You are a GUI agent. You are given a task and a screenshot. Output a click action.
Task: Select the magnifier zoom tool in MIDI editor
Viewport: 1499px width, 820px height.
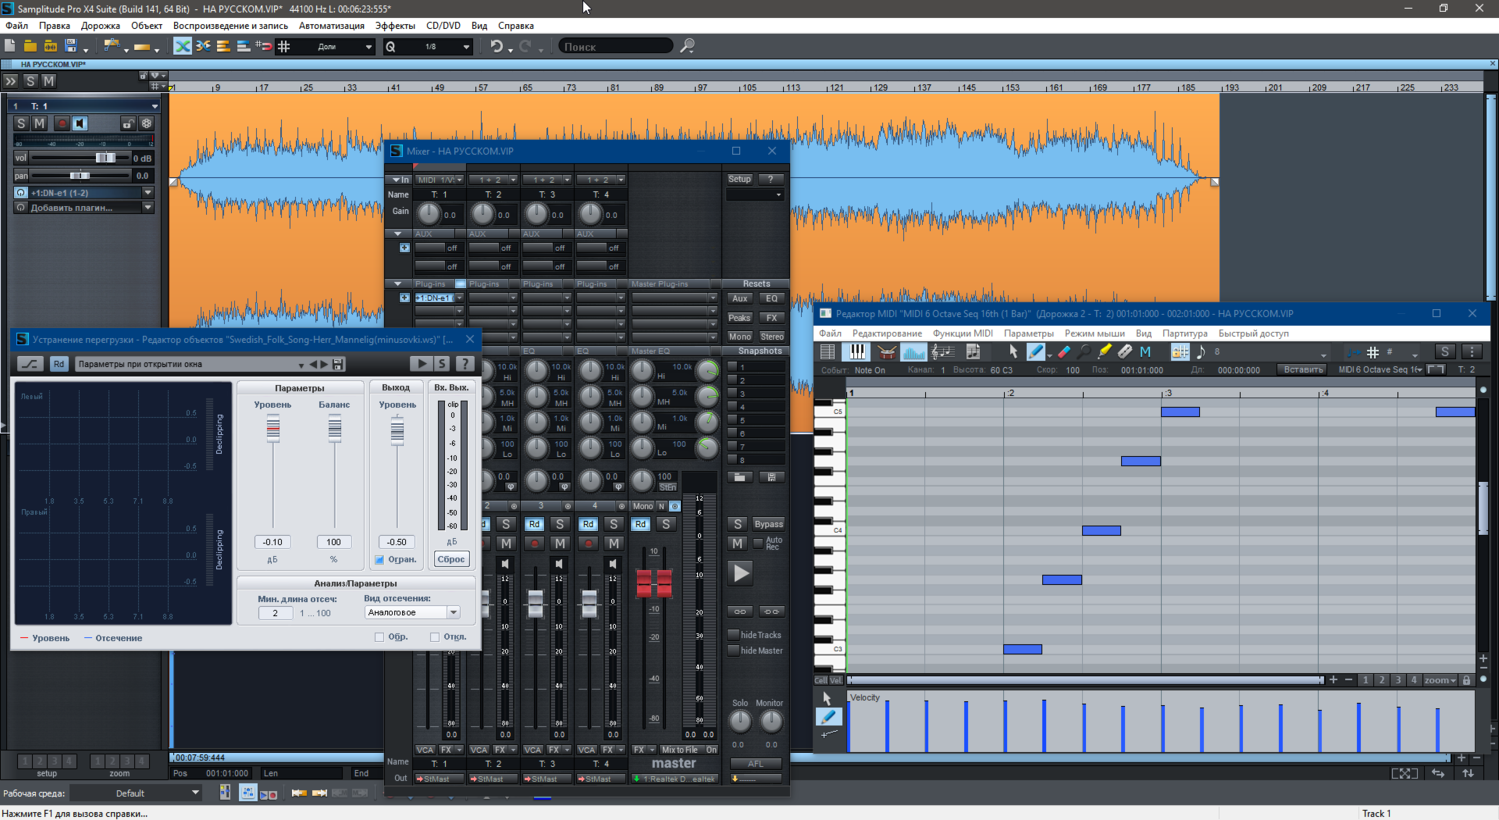1083,352
